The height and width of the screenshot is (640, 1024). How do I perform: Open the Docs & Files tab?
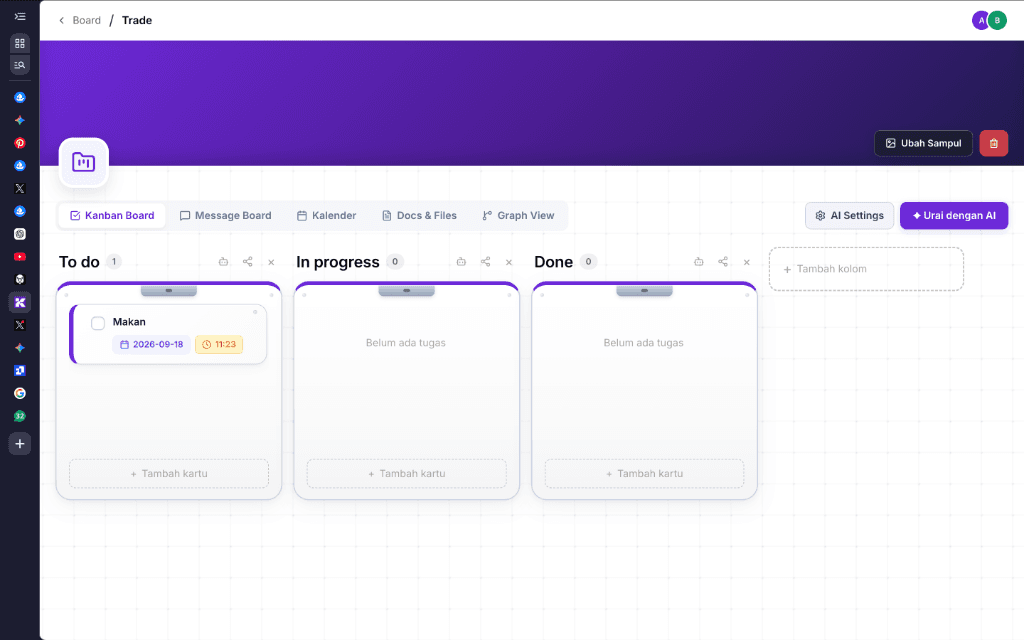tap(419, 216)
